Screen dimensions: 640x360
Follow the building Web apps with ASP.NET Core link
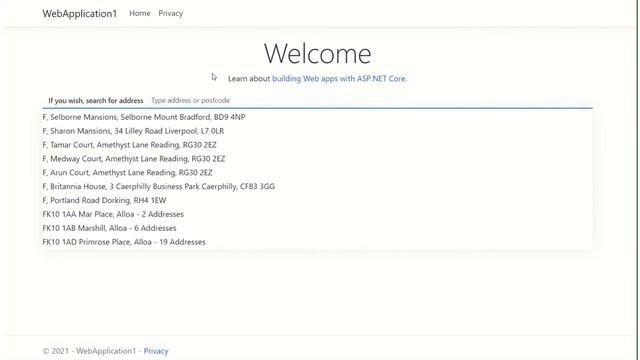tap(339, 78)
